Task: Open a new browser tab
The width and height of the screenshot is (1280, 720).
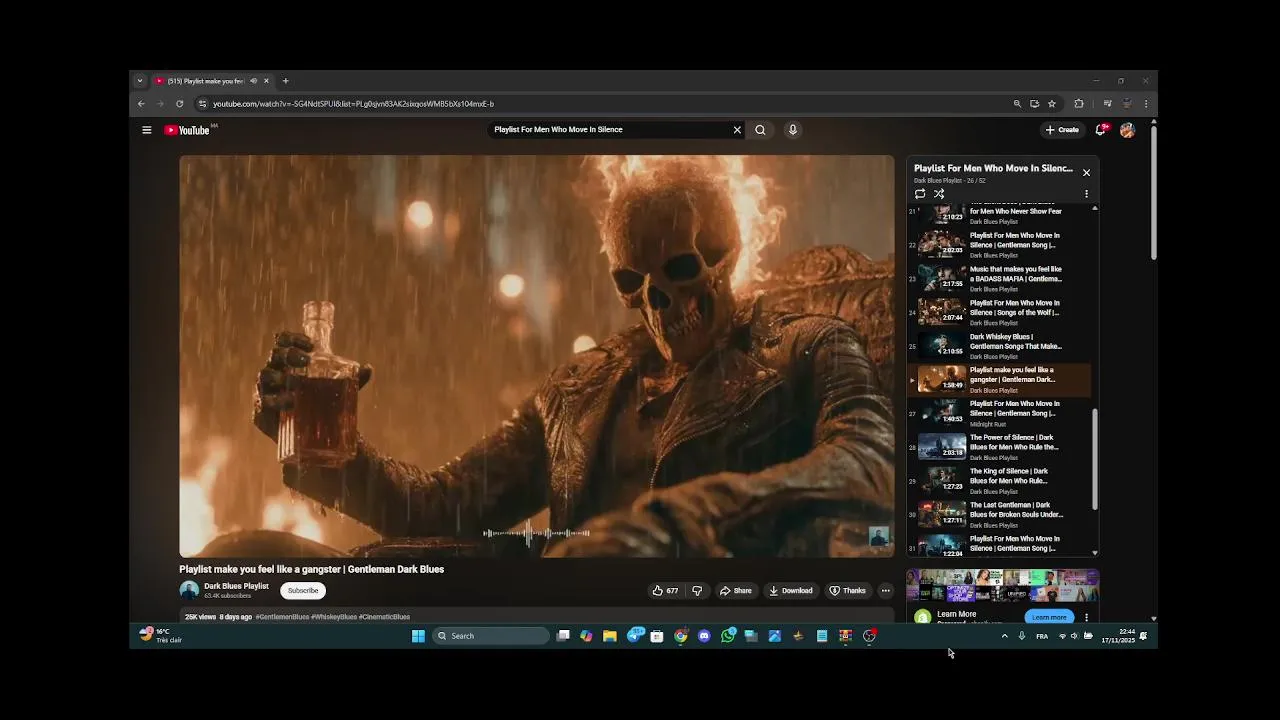Action: tap(285, 81)
